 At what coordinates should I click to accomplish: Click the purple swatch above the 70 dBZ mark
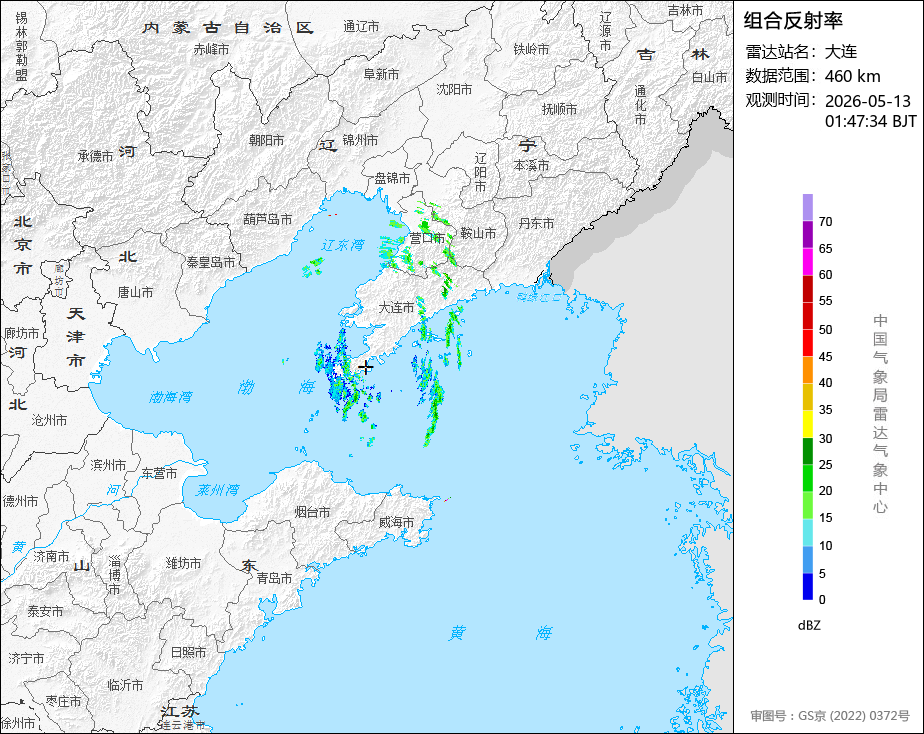(808, 207)
